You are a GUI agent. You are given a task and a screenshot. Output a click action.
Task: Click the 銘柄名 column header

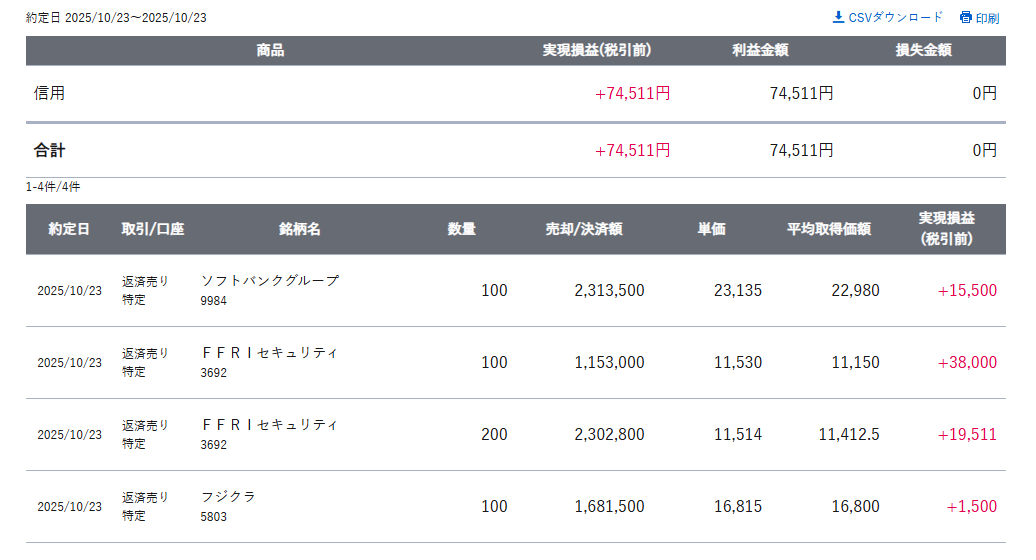pos(300,229)
